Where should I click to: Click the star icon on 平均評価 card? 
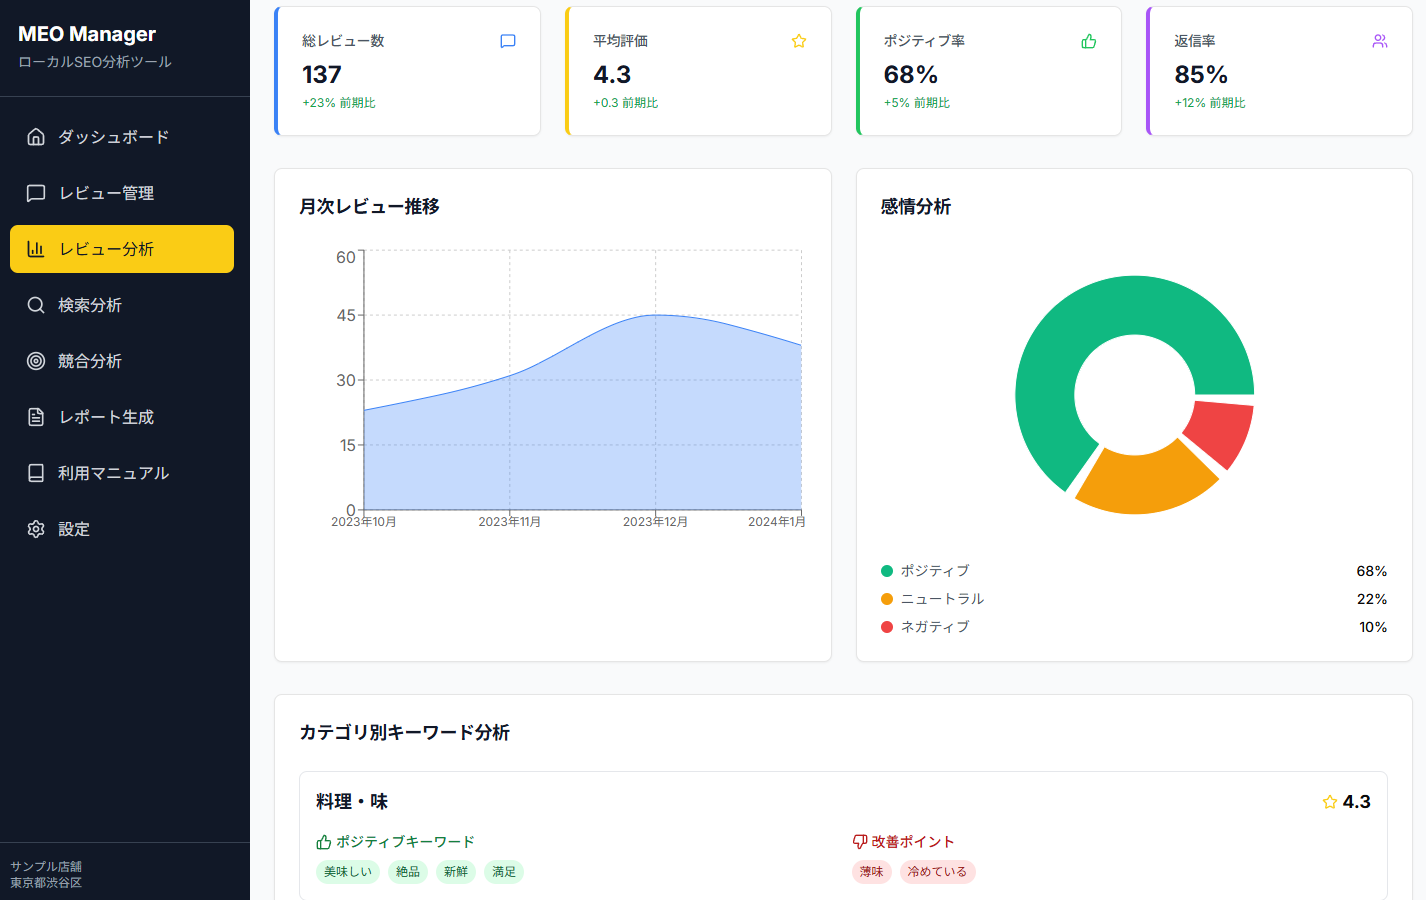coord(798,41)
